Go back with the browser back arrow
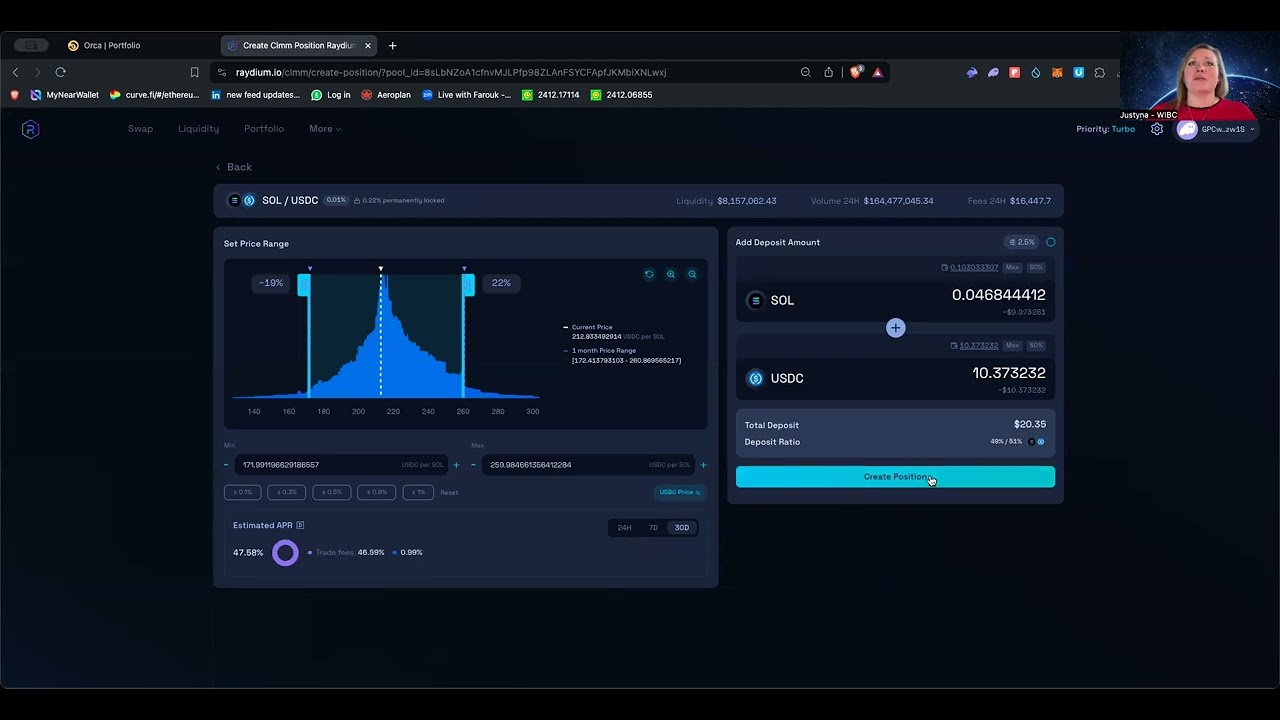Screen dimensions: 1280x720 click(x=15, y=72)
